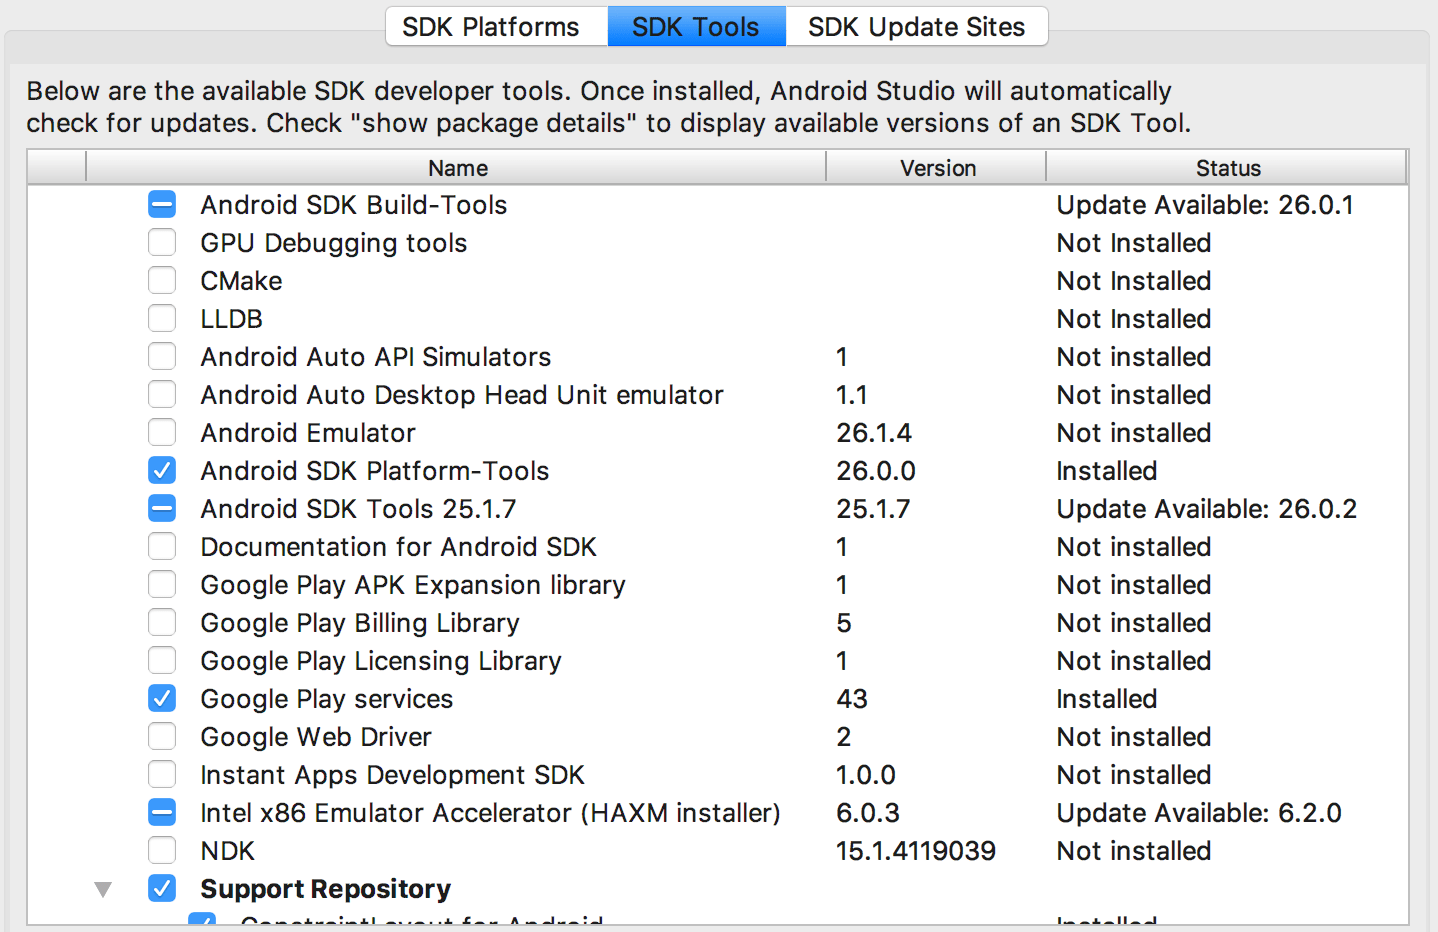1438x932 pixels.
Task: Tick the LLDB checkbox
Action: 162,319
